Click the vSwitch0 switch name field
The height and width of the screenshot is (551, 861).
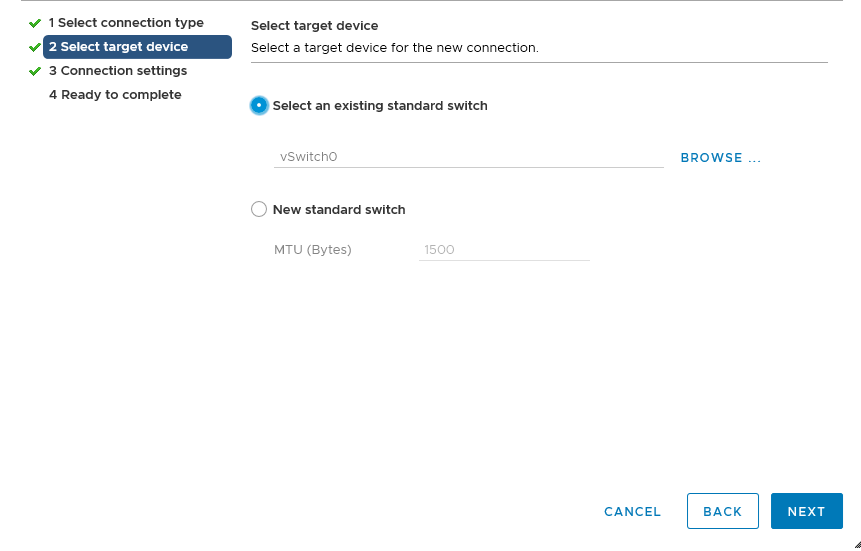coord(468,157)
